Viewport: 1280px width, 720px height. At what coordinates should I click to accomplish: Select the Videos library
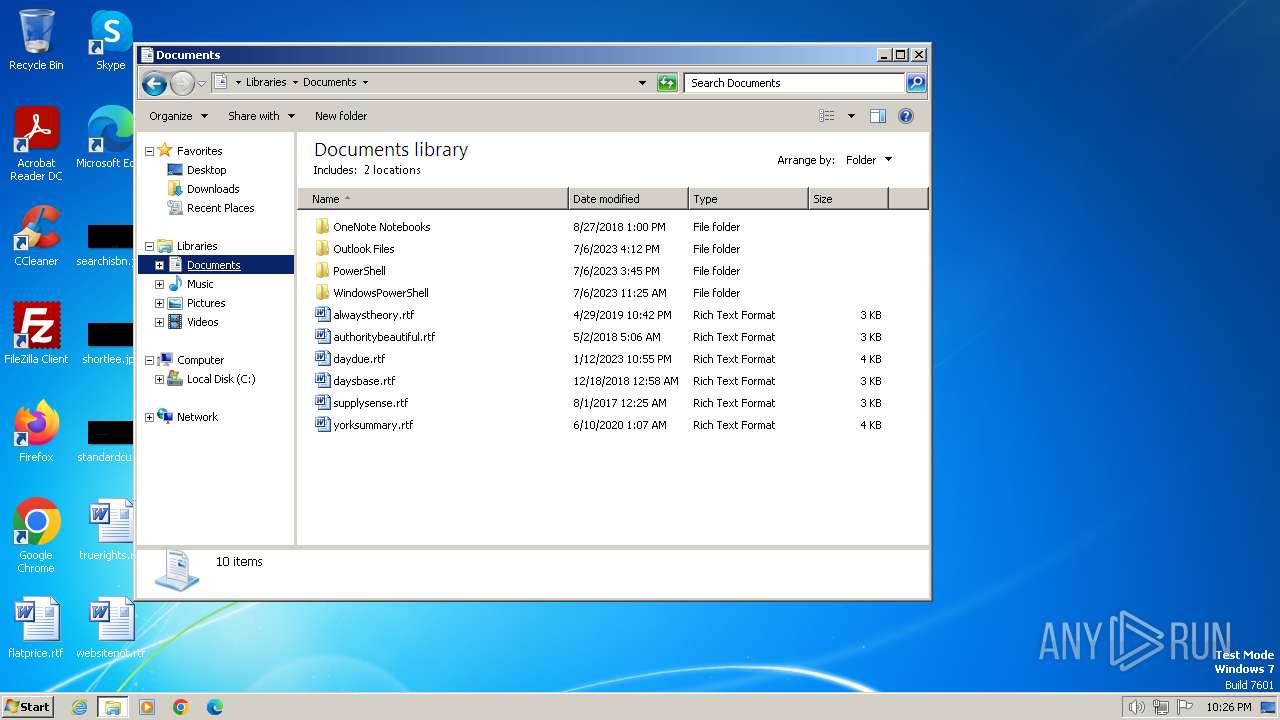(x=202, y=322)
